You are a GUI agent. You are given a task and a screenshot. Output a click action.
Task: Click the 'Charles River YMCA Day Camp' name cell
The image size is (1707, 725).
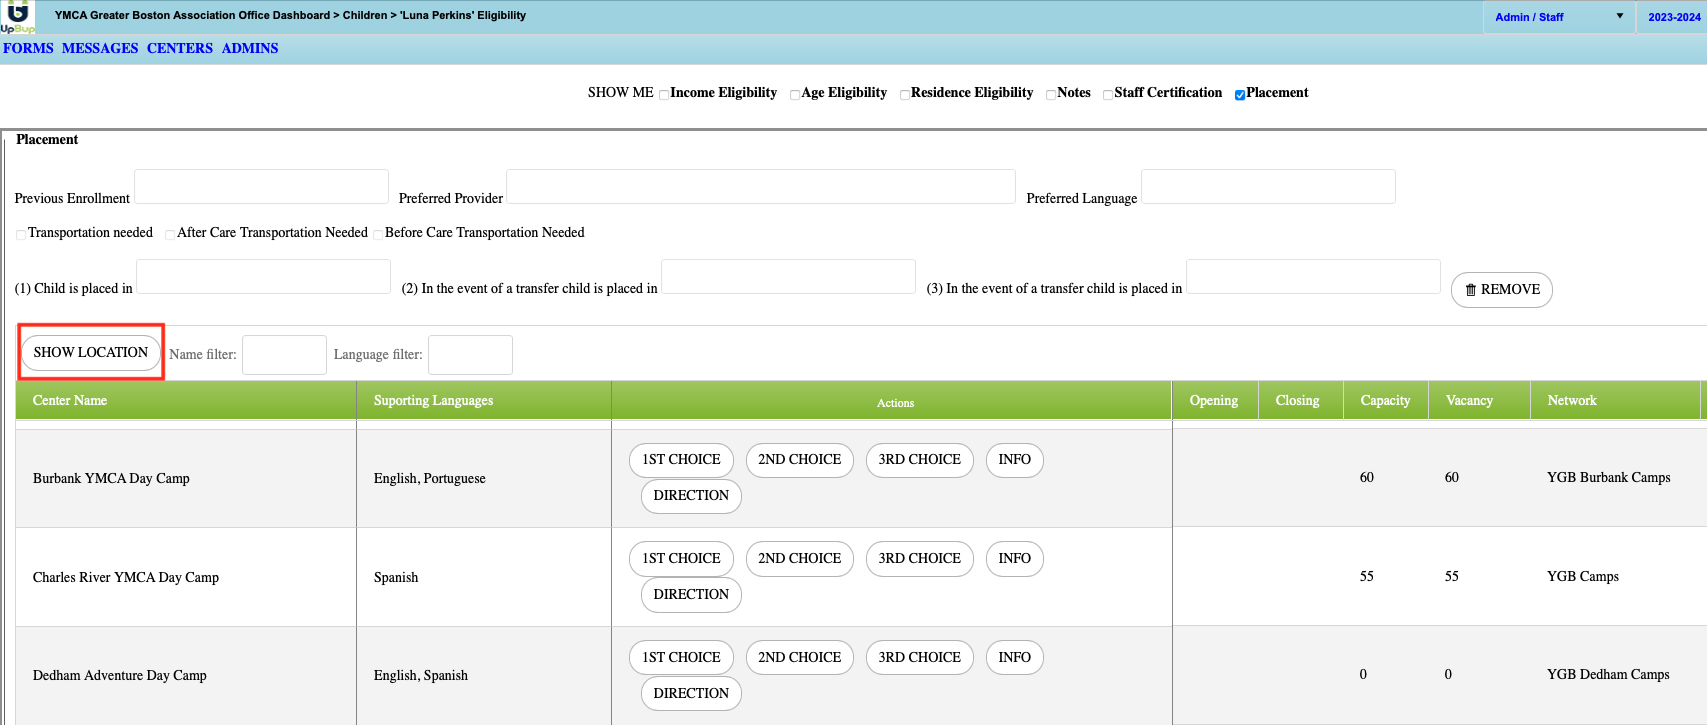pyautogui.click(x=186, y=577)
